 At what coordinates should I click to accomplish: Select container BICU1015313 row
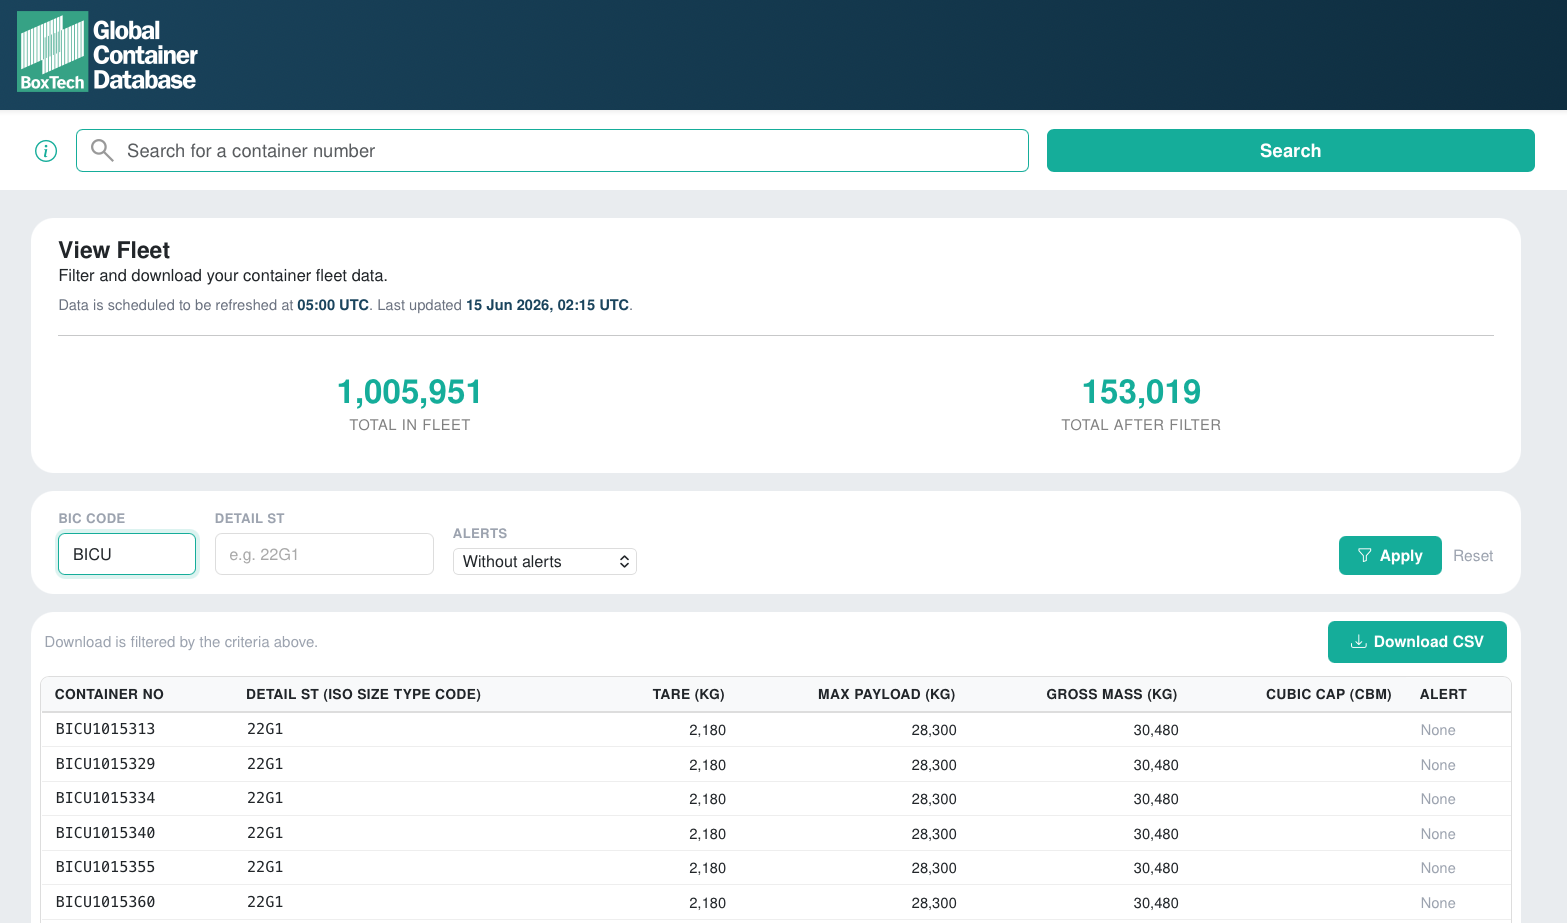point(775,730)
